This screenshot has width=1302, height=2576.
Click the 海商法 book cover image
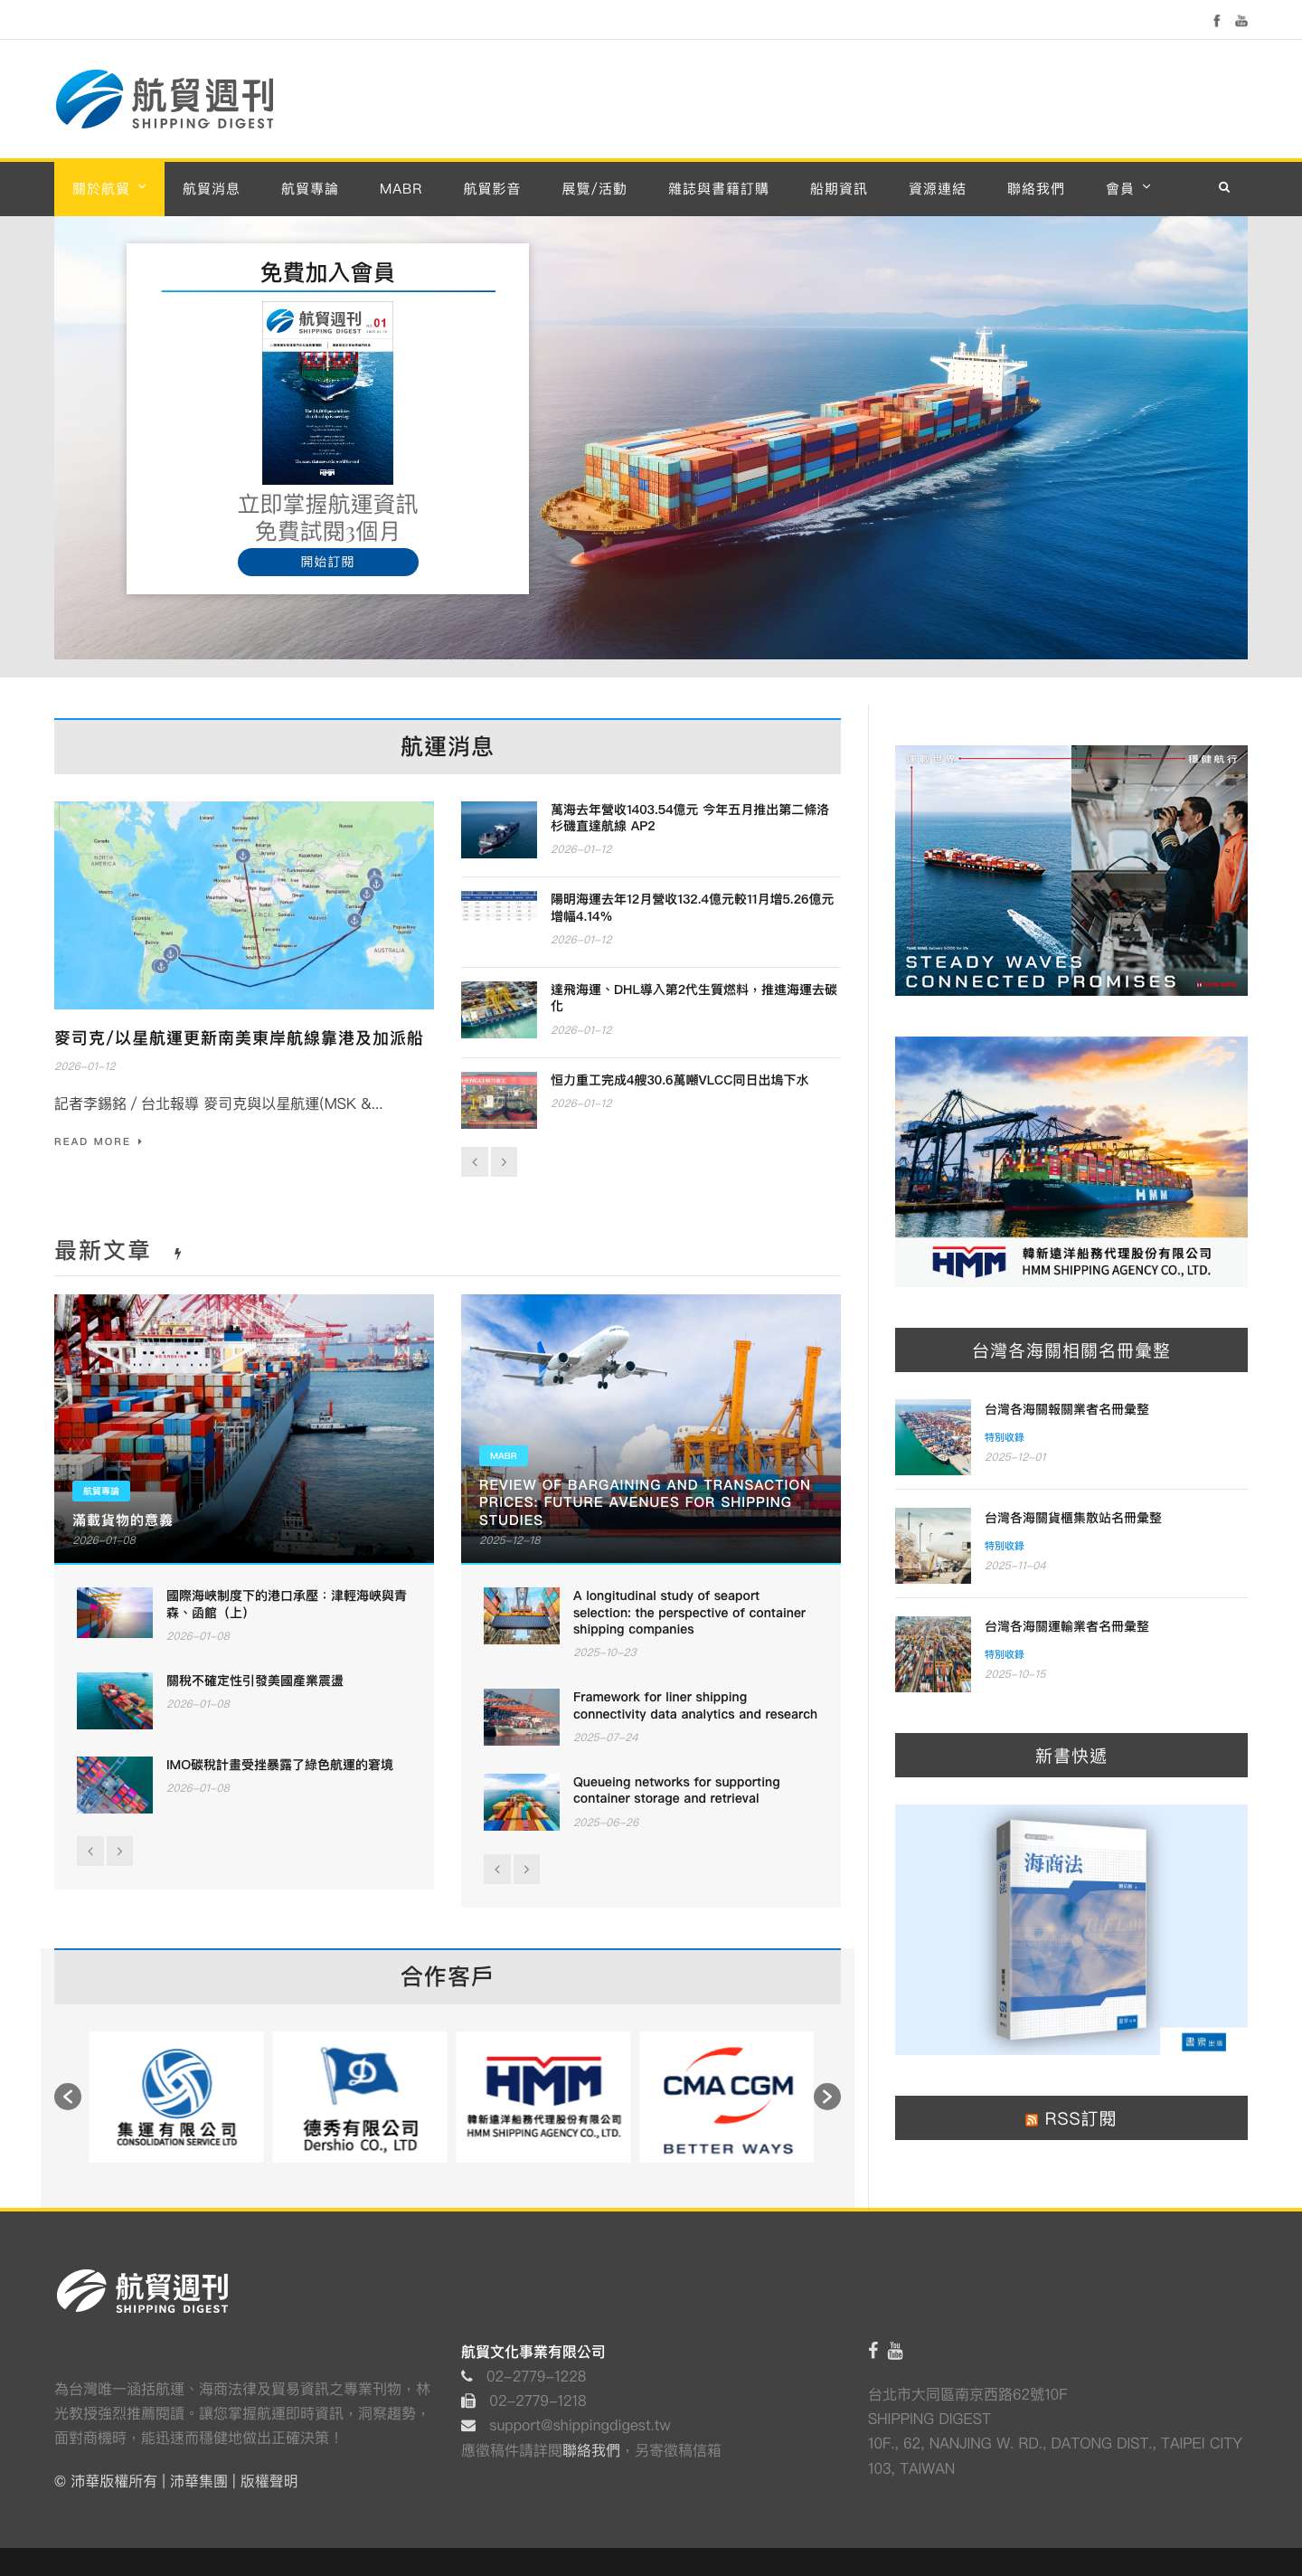click(1071, 1929)
